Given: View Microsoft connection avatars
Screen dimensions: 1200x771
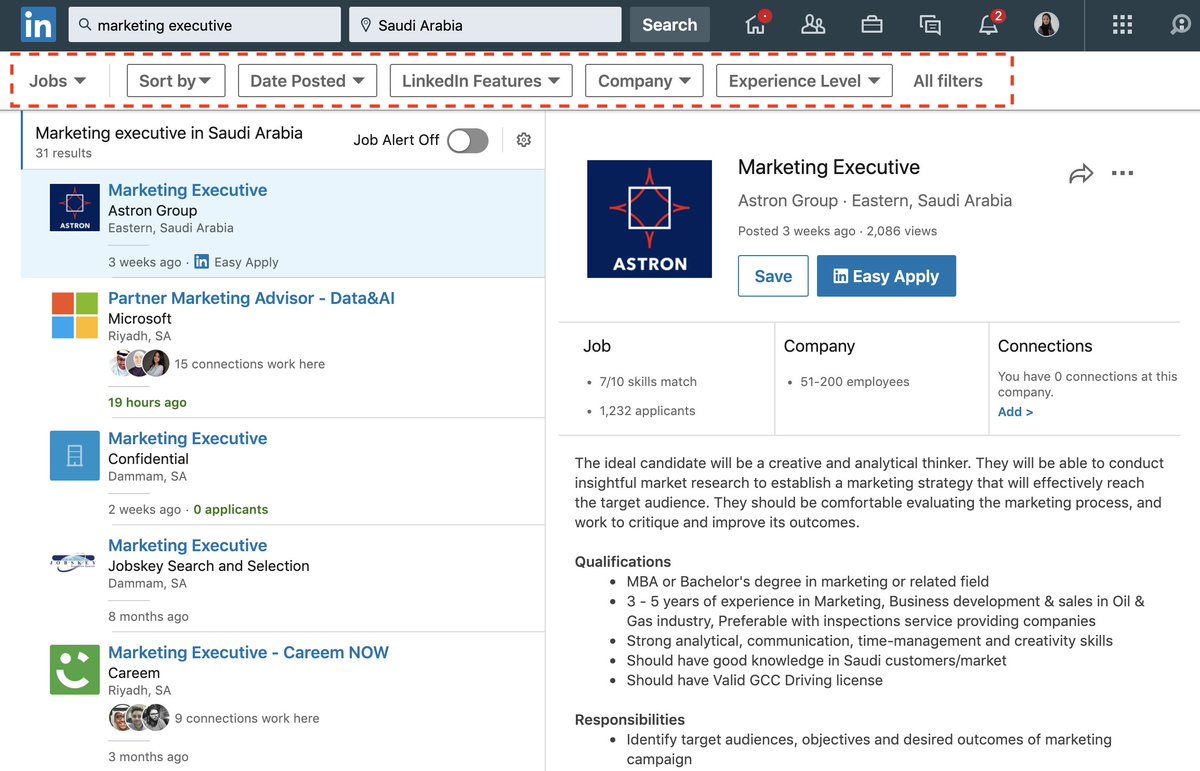Looking at the screenshot, I should coord(139,363).
